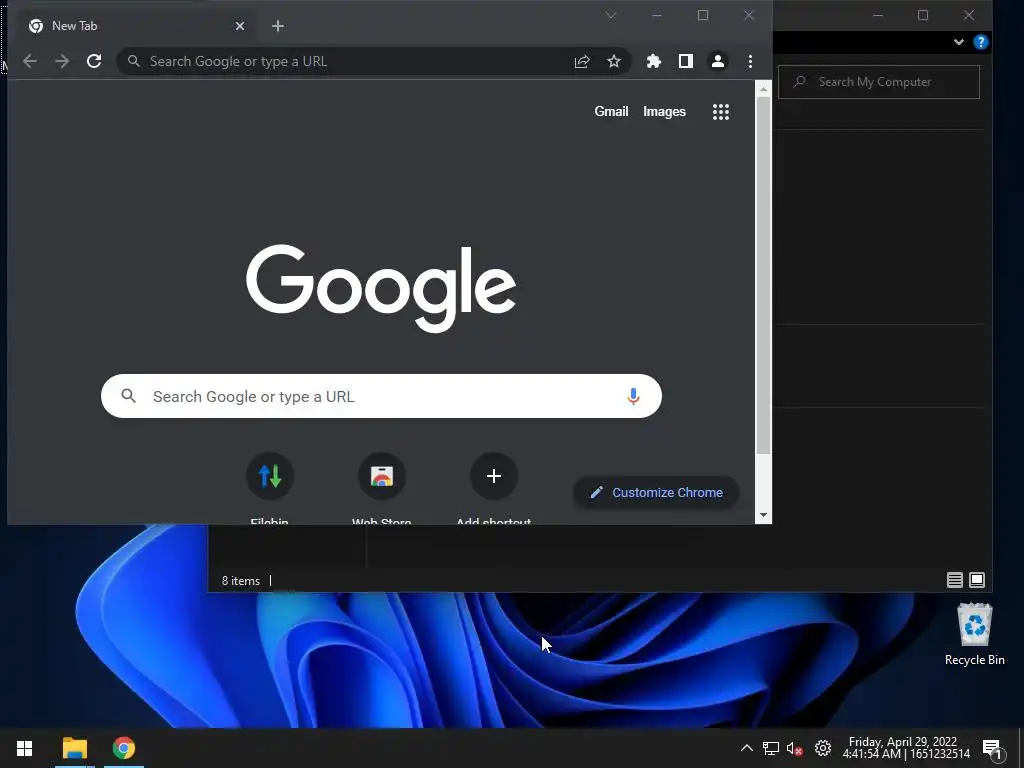Go forward using Chrome's forward arrow
Screen dimensions: 1024x768
62,61
